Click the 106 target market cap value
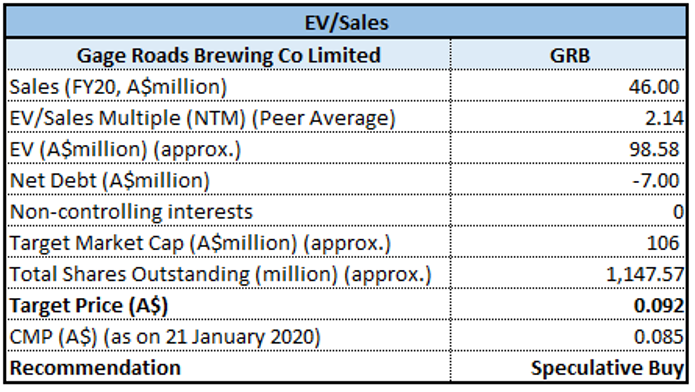 tap(663, 243)
